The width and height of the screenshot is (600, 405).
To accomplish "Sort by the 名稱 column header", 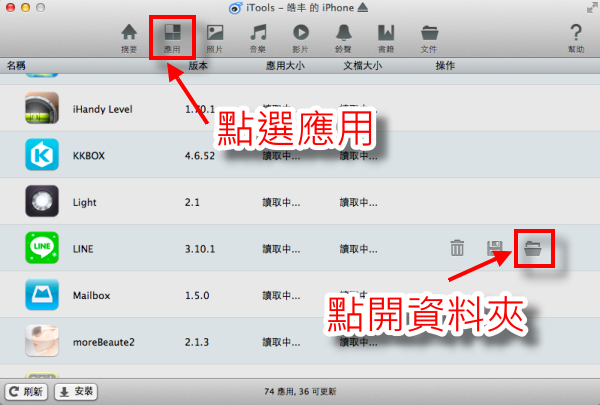I will (x=16, y=66).
